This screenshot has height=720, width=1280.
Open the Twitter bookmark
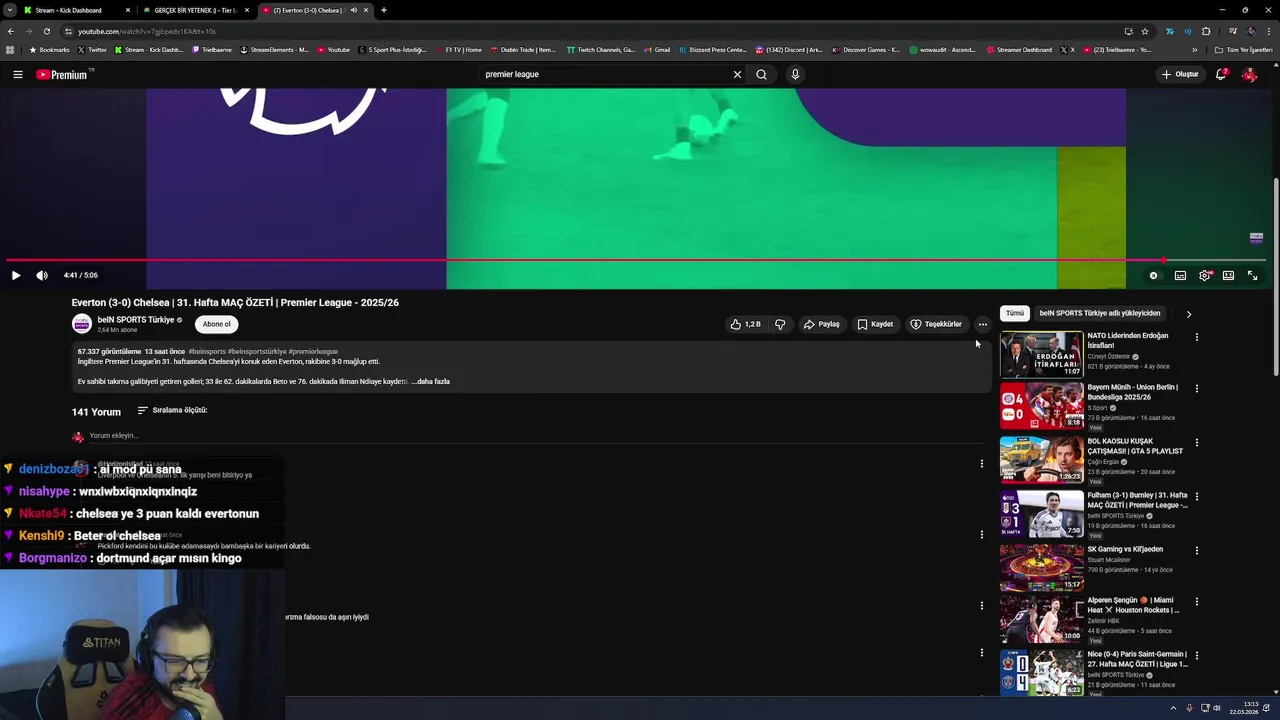92,50
